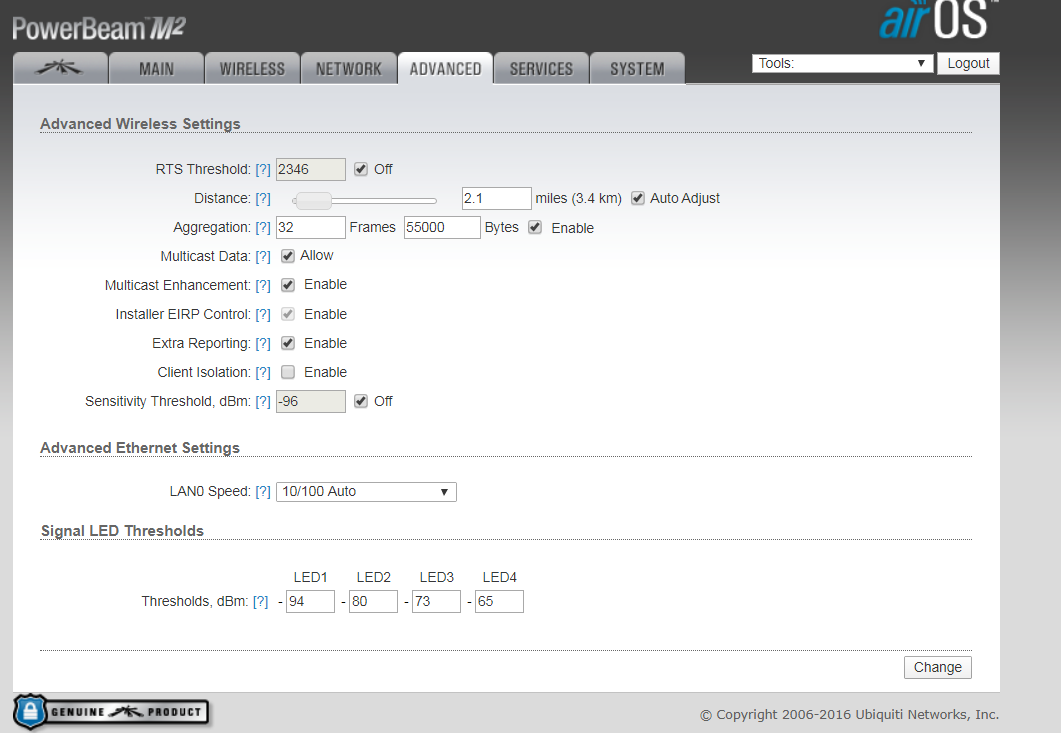Click the Change button
The image size is (1061, 733).
pyautogui.click(x=938, y=667)
